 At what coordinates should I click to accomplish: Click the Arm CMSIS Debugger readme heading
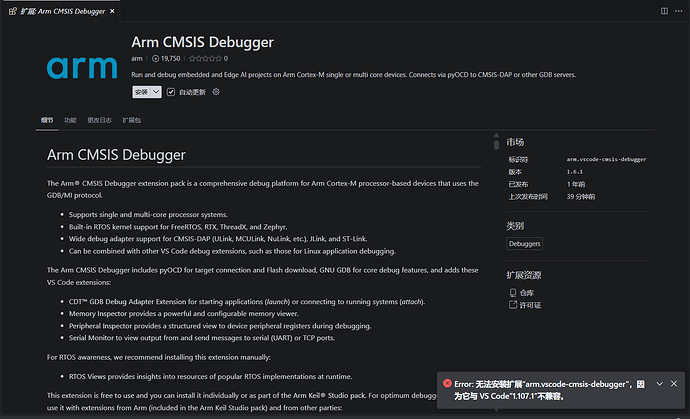coord(116,155)
